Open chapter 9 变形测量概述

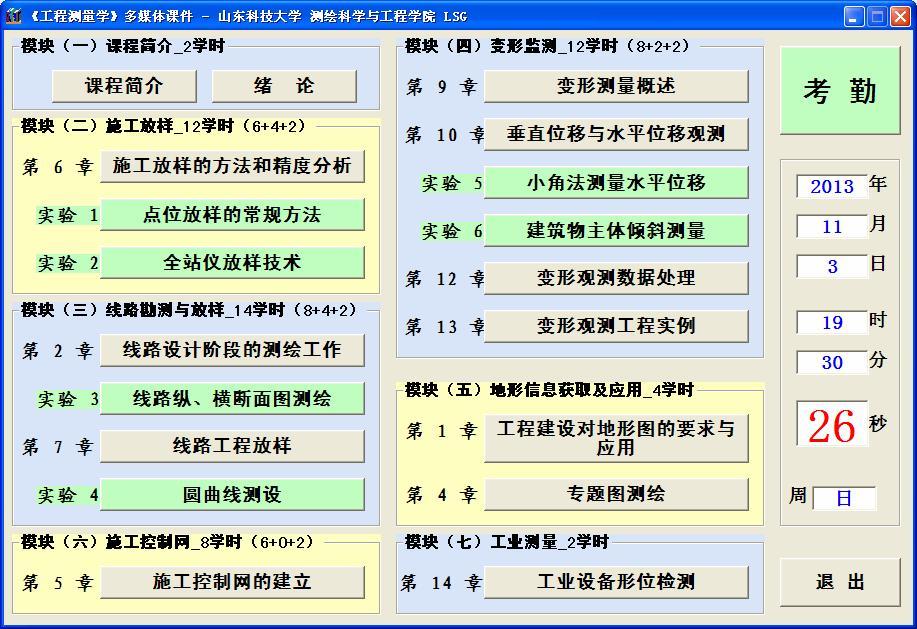(617, 87)
